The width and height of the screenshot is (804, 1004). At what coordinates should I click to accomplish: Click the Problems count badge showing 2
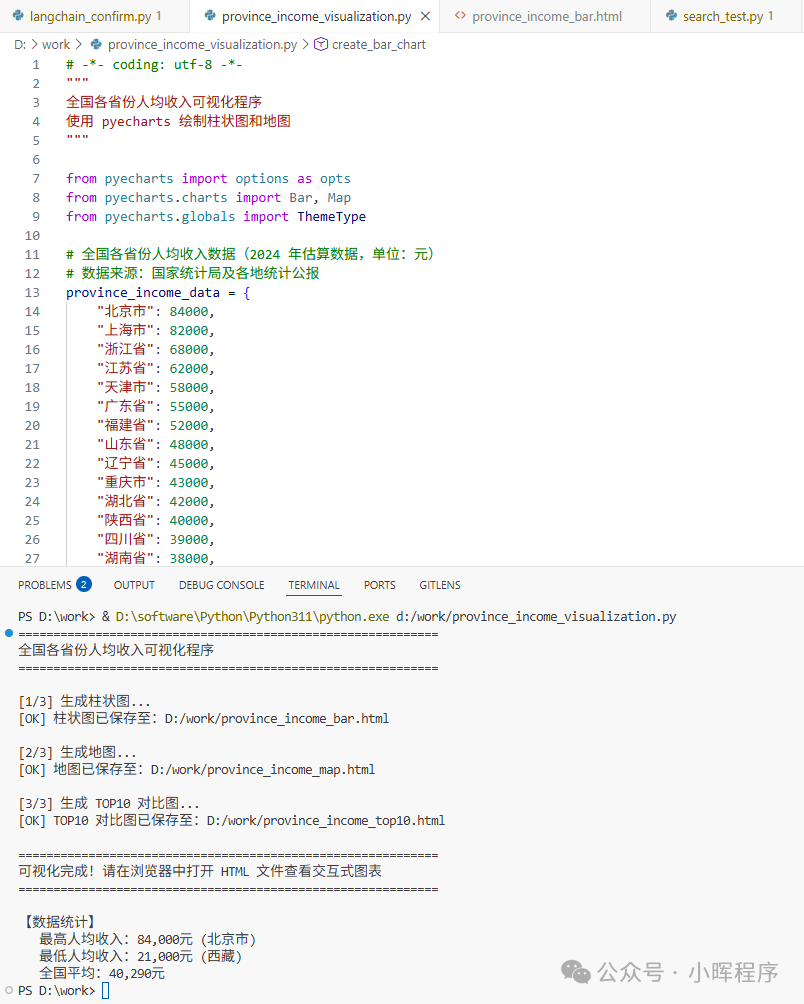(x=84, y=585)
